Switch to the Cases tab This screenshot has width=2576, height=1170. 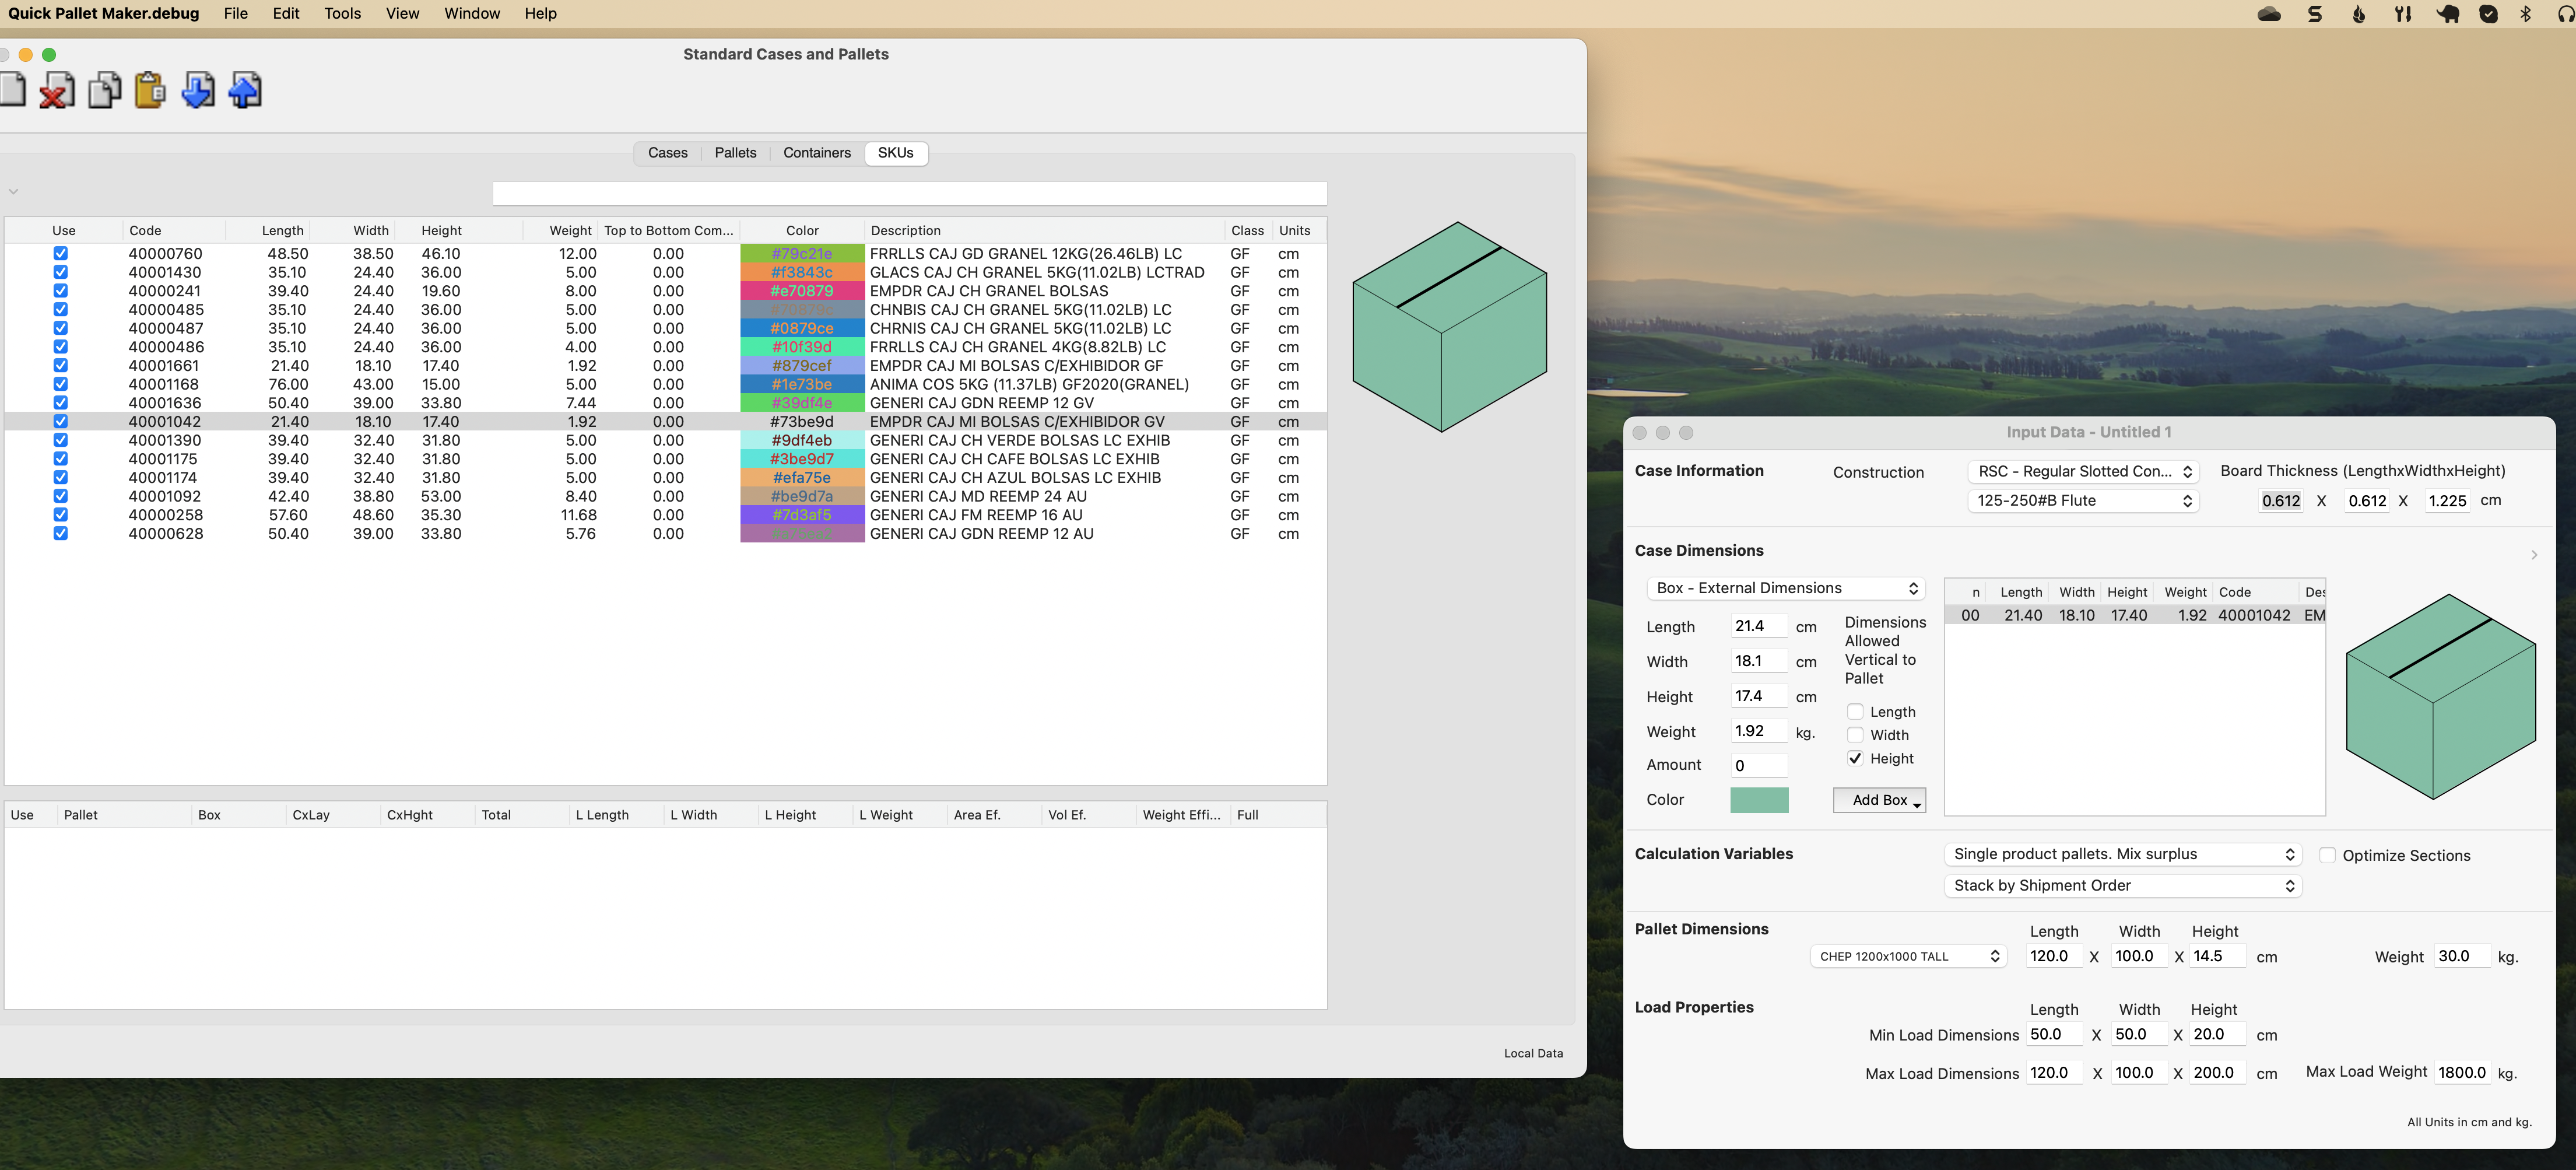[667, 153]
